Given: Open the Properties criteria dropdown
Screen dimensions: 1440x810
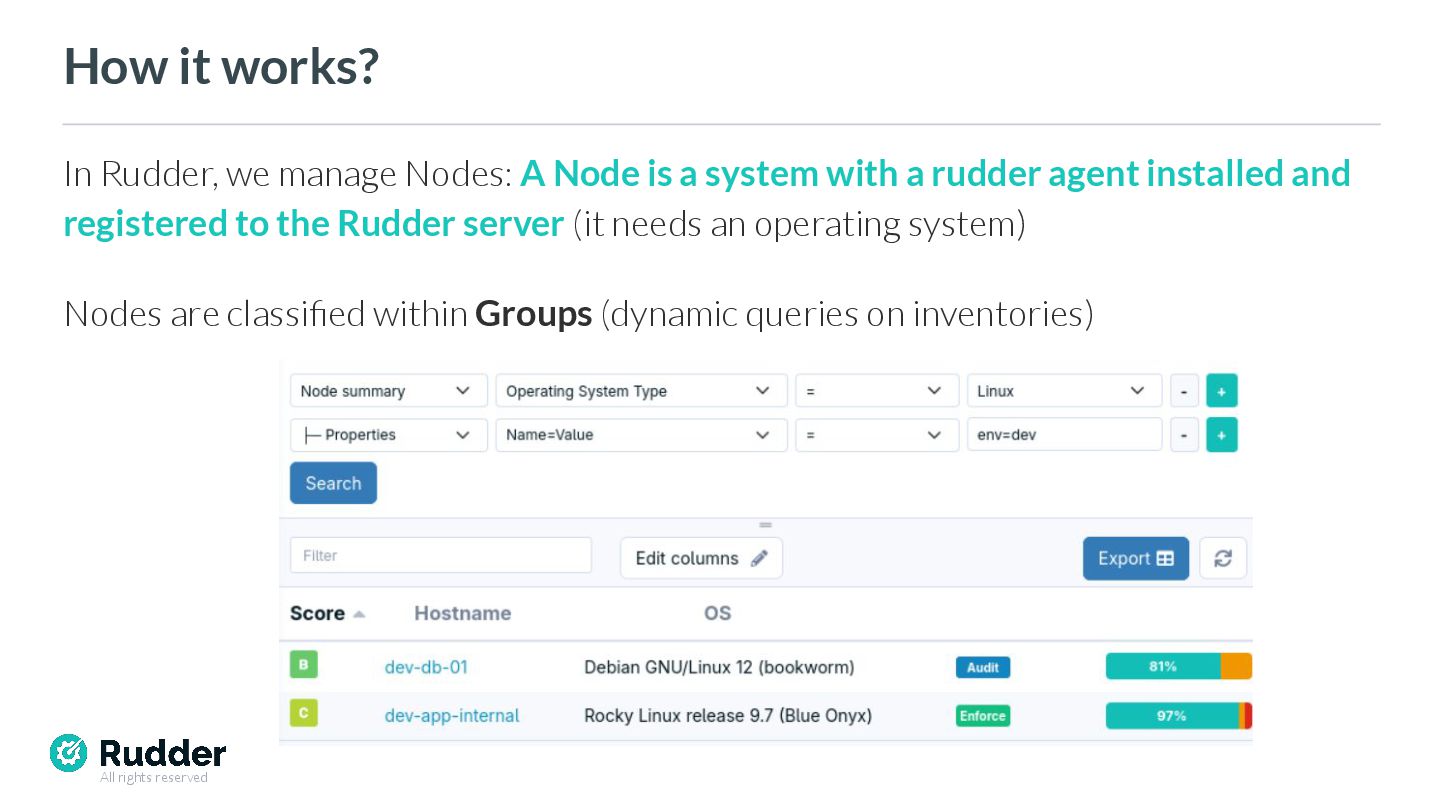Looking at the screenshot, I should tap(388, 435).
